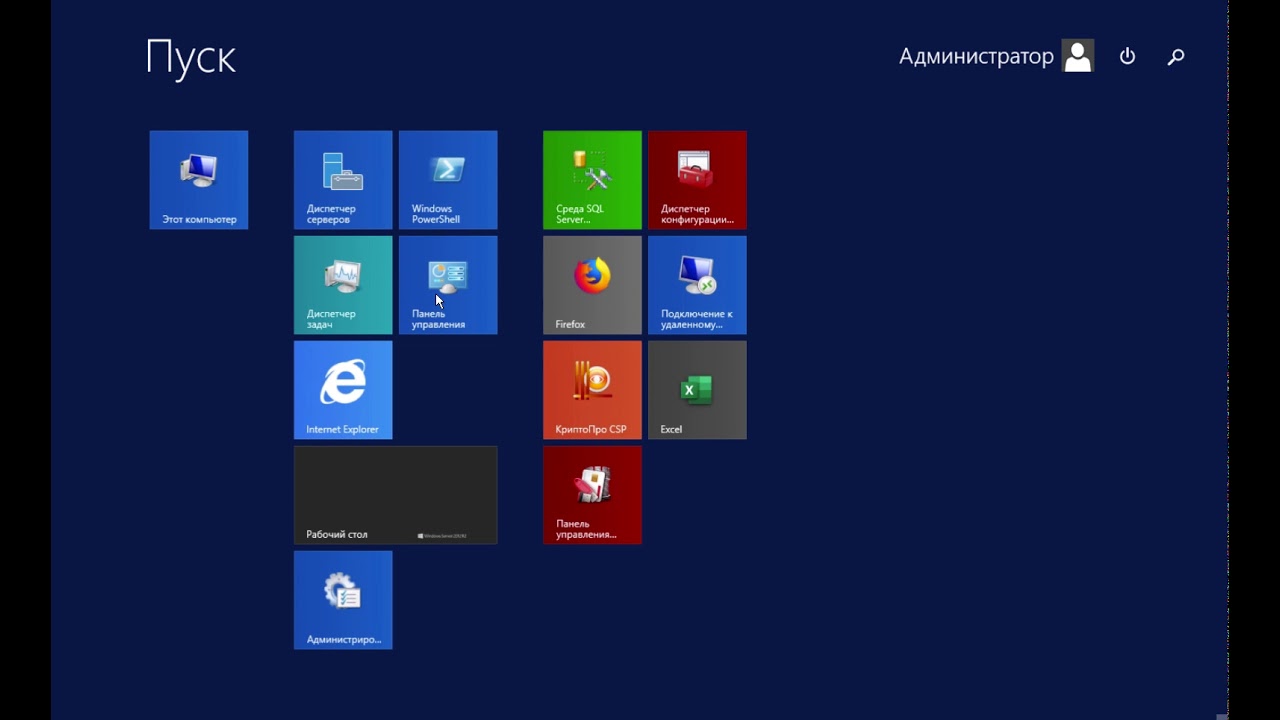Open Подключение к удаленному рабочему столу tile
This screenshot has height=720, width=1280.
697,285
